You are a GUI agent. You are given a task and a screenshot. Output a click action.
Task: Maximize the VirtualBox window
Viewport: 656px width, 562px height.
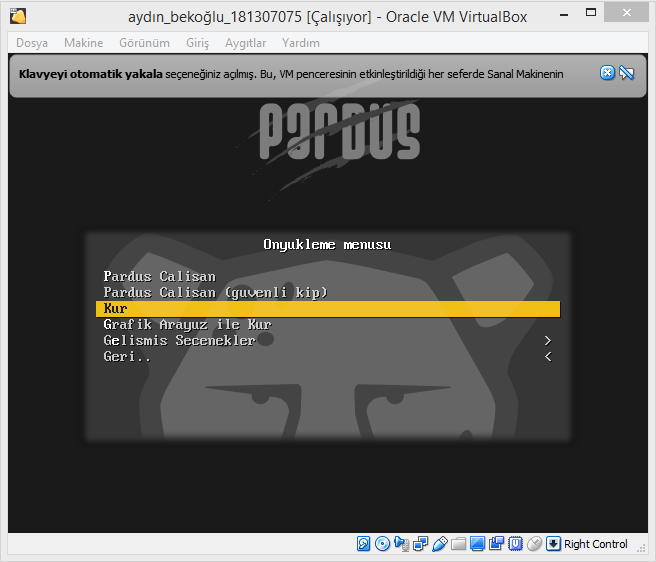tap(591, 13)
